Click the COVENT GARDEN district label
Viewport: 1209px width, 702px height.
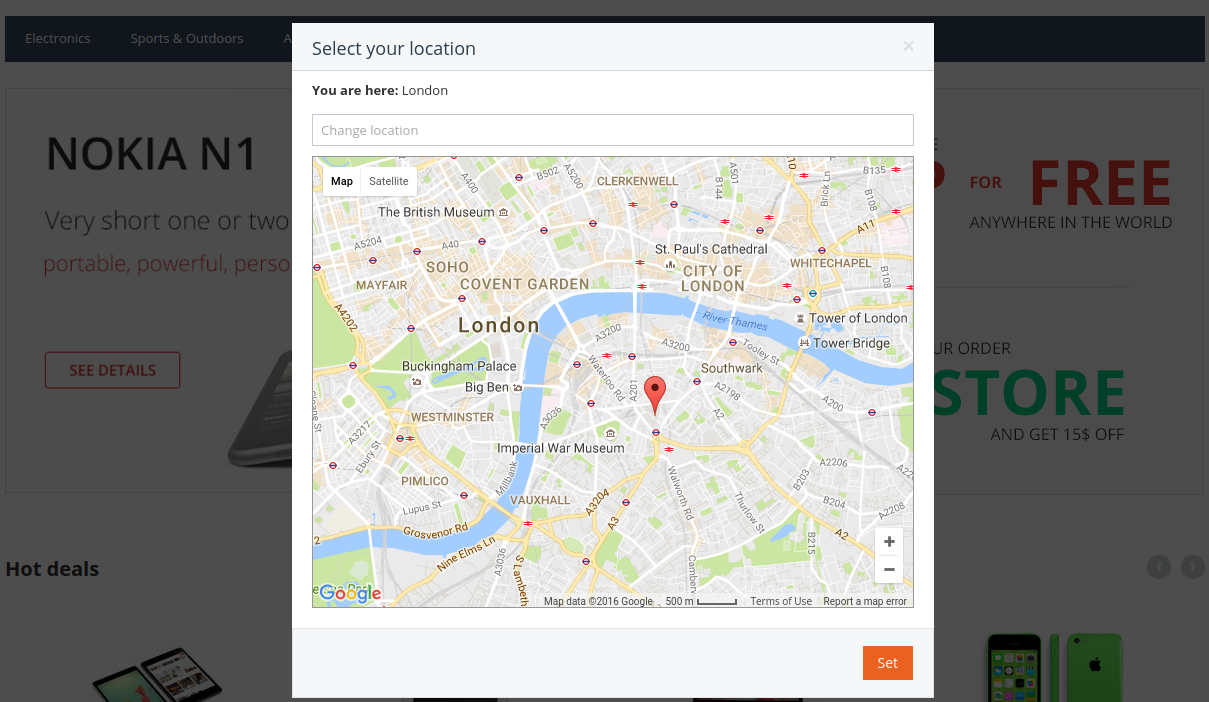click(x=525, y=284)
